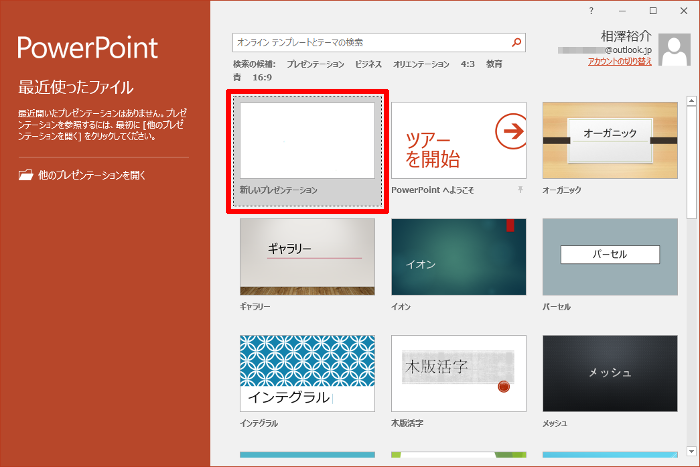This screenshot has width=700, height=467.
Task: Click the イオン caption below thumbnail
Action: (401, 307)
